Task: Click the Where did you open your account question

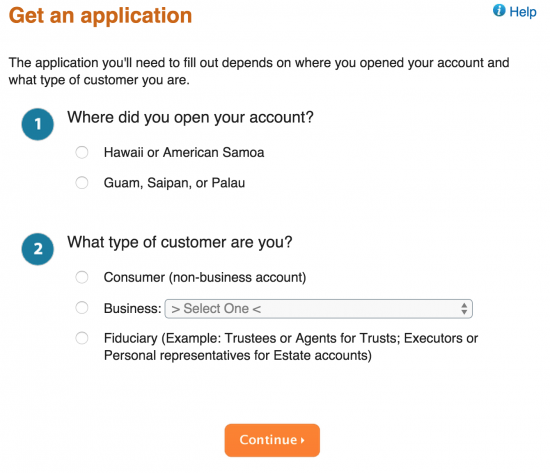Action: click(x=190, y=118)
